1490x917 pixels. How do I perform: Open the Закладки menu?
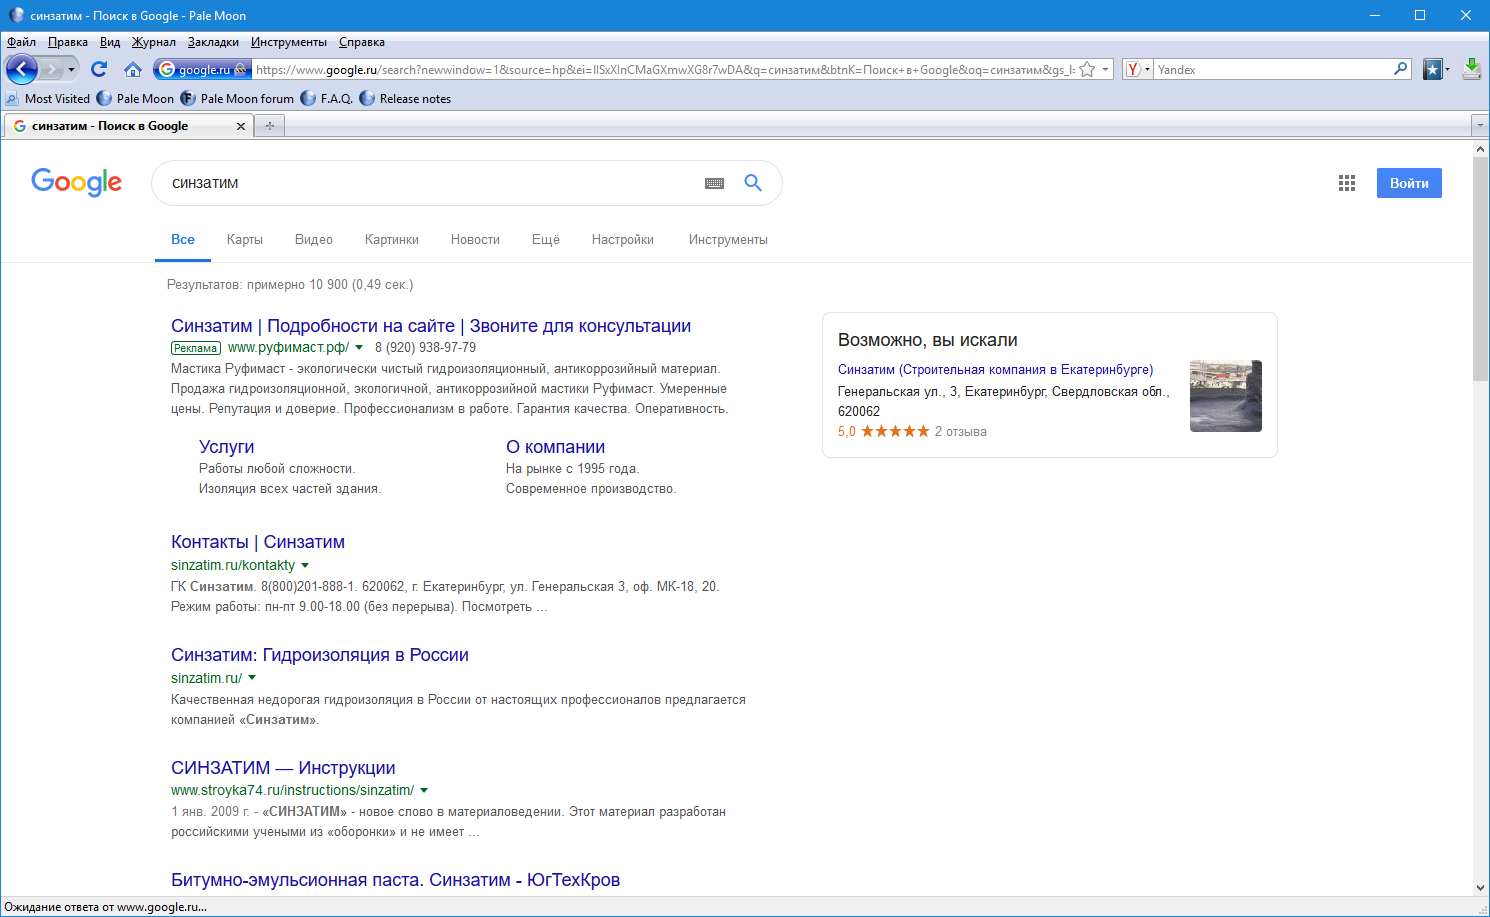click(x=213, y=42)
